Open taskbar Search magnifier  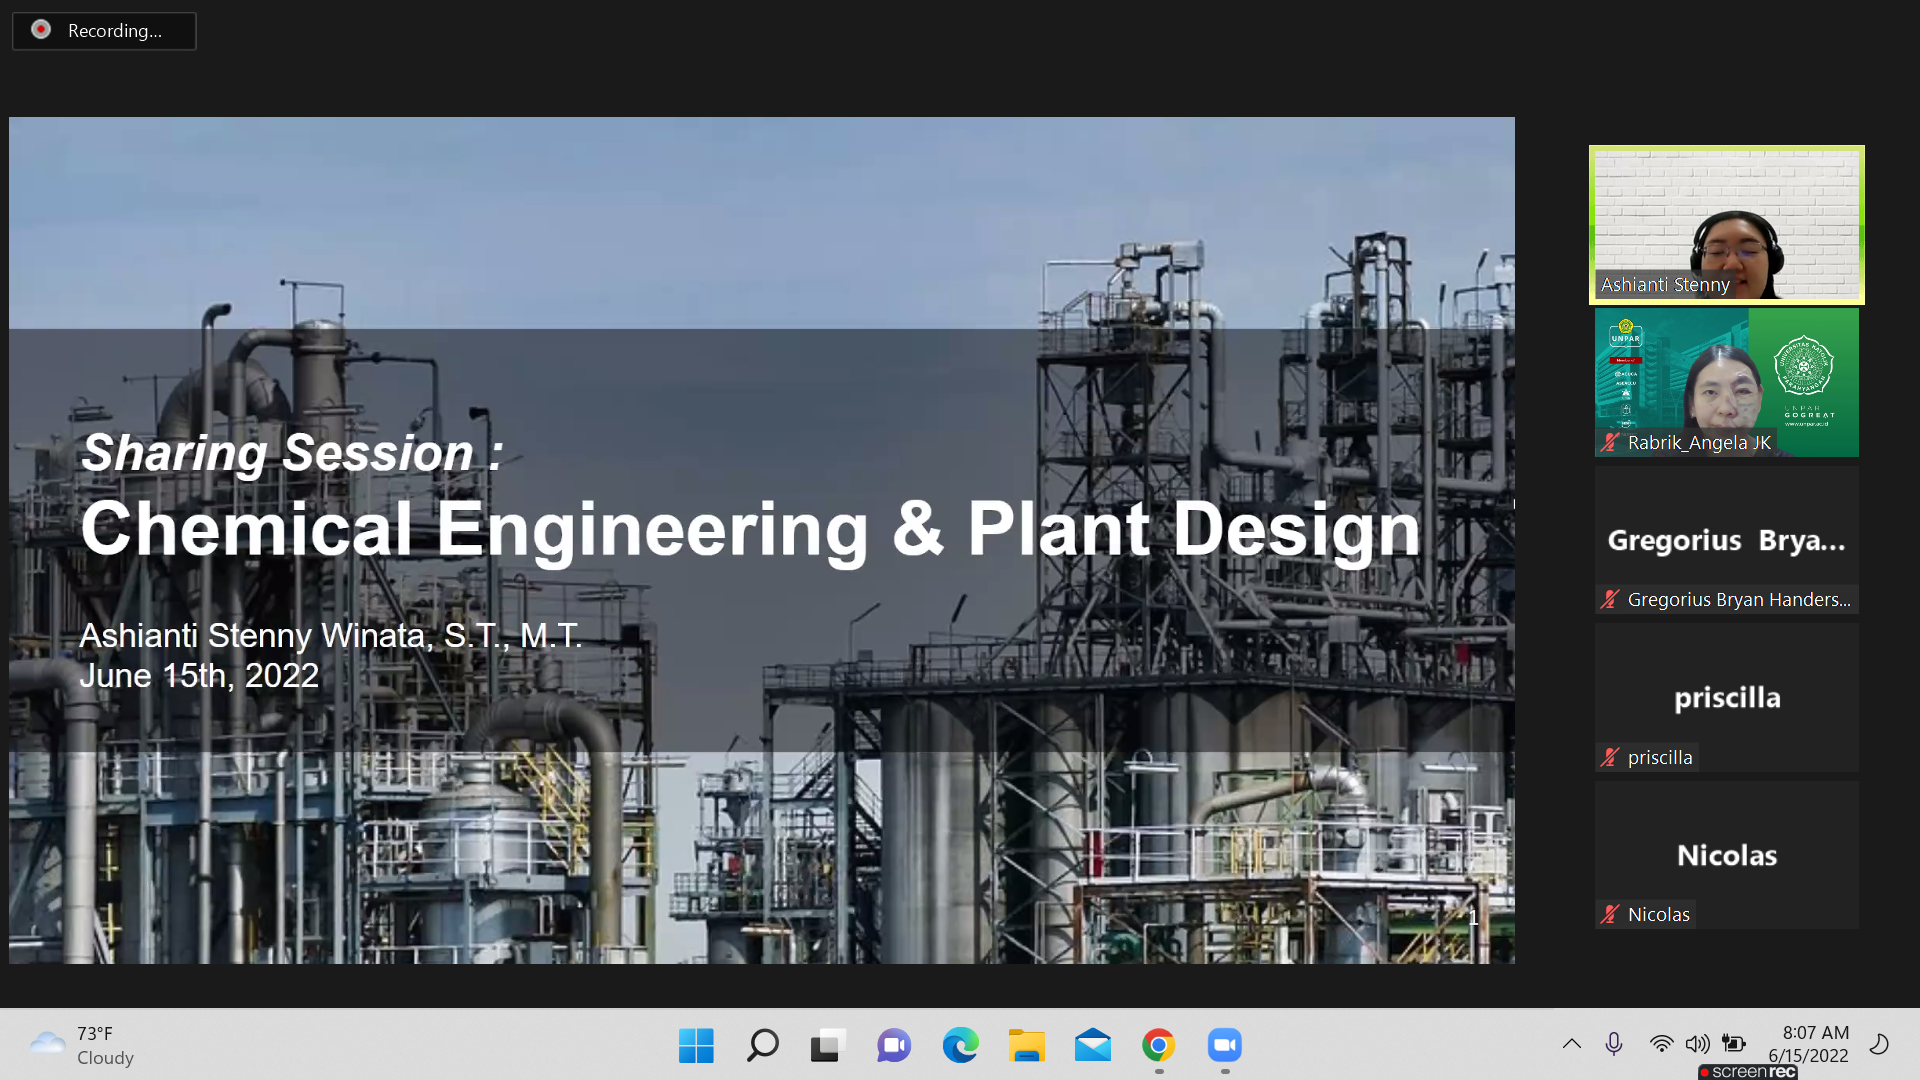click(762, 1046)
